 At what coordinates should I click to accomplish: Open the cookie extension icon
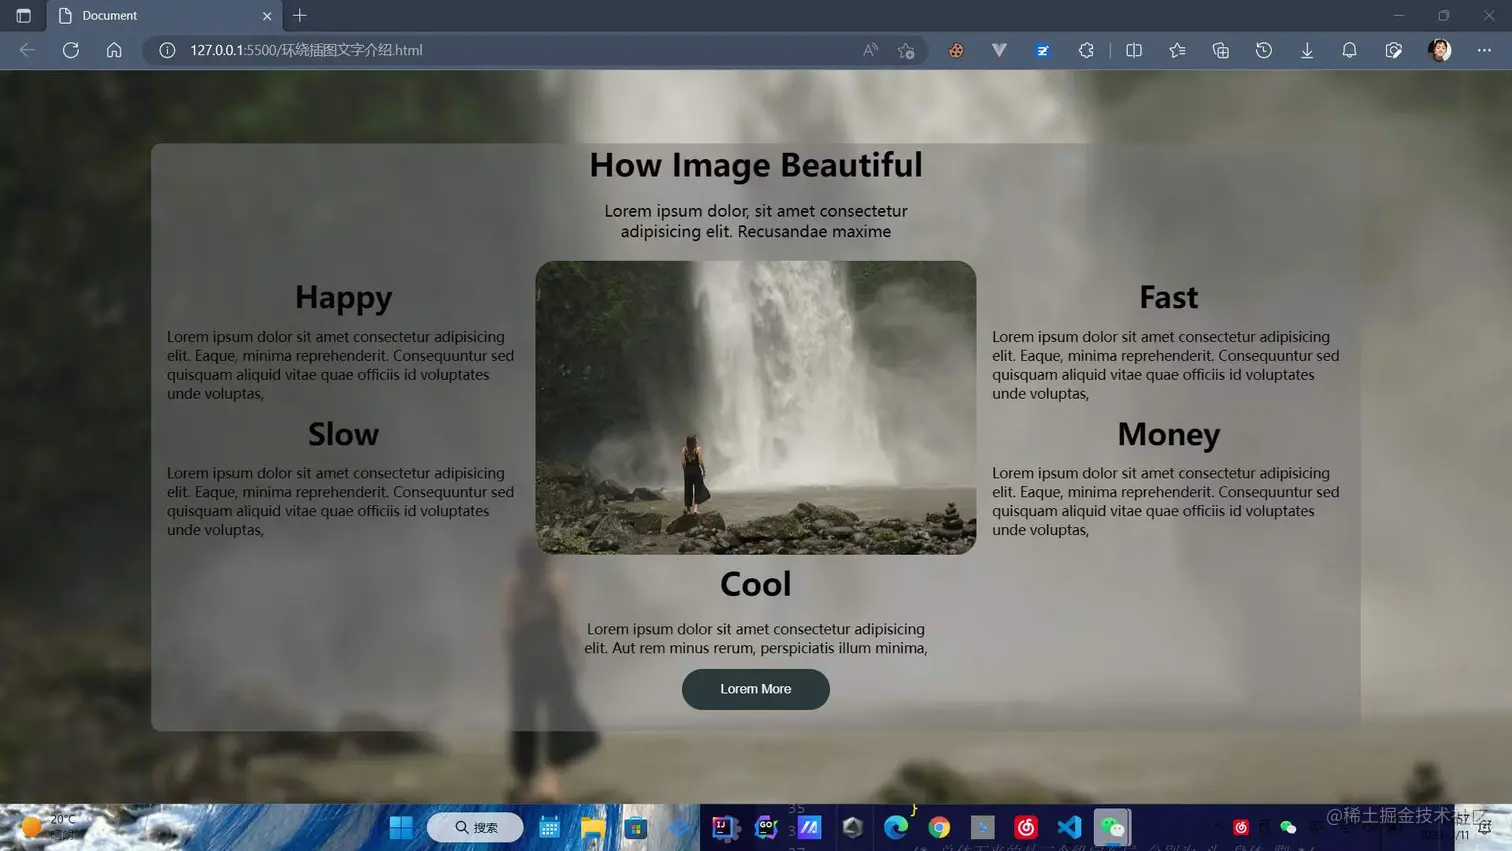(956, 50)
